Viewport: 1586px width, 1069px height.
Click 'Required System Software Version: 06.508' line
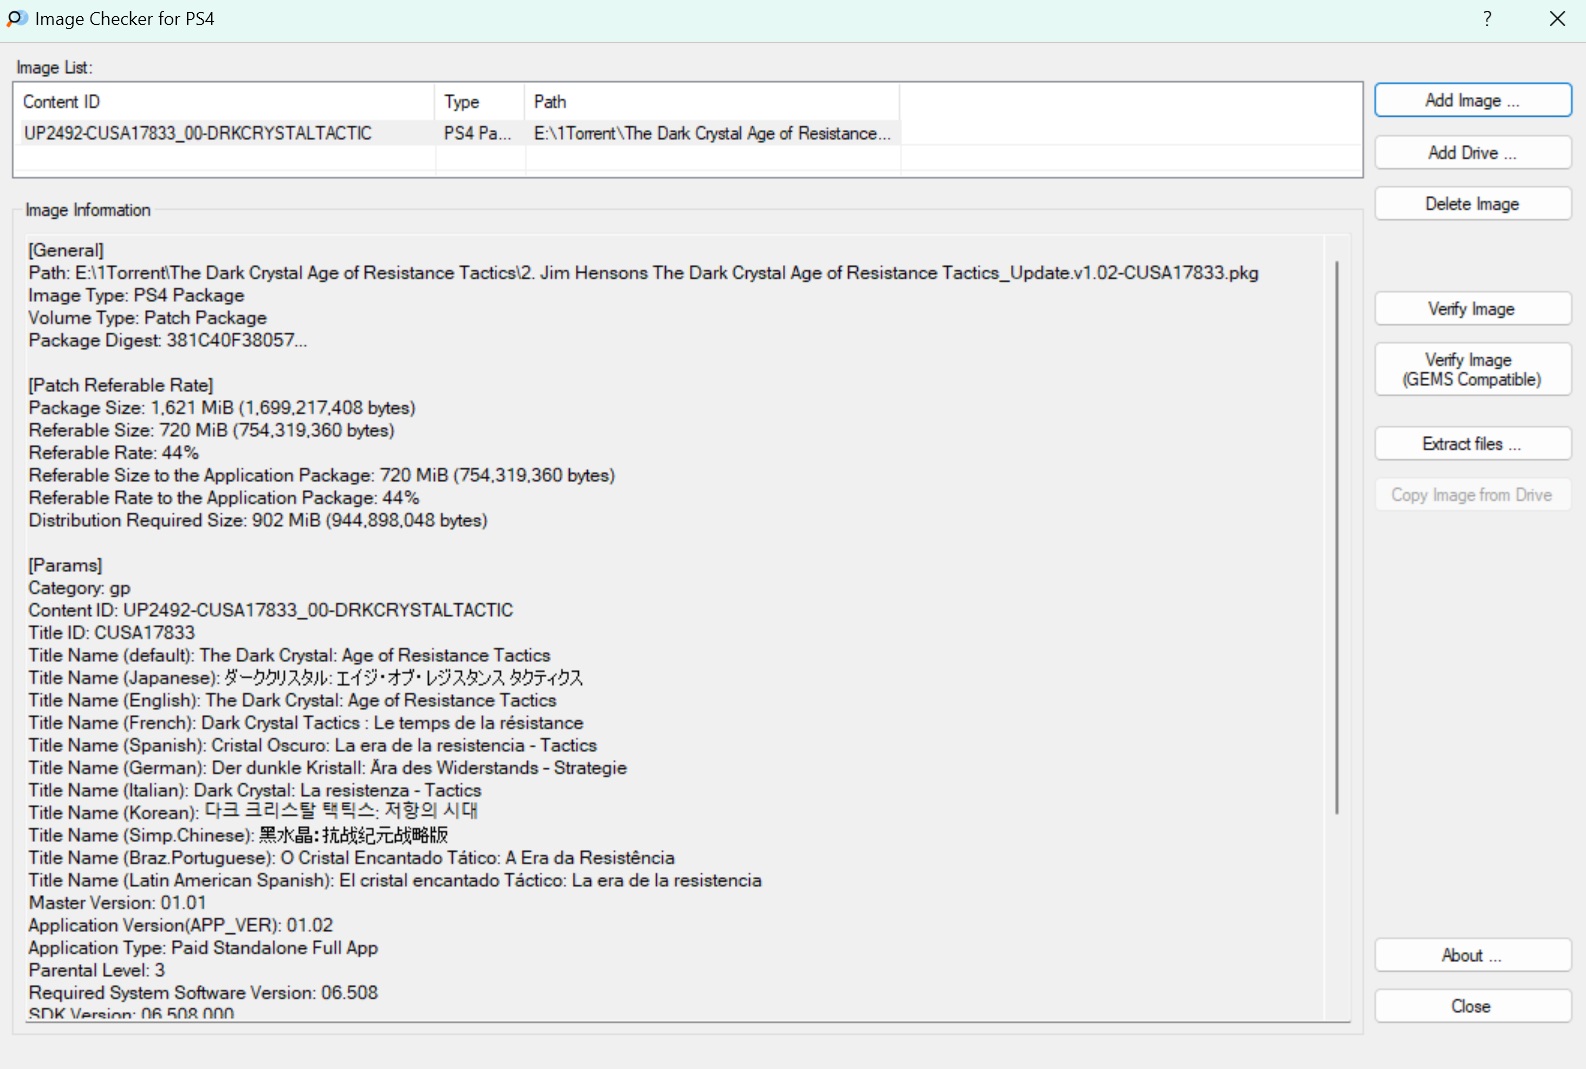point(203,993)
